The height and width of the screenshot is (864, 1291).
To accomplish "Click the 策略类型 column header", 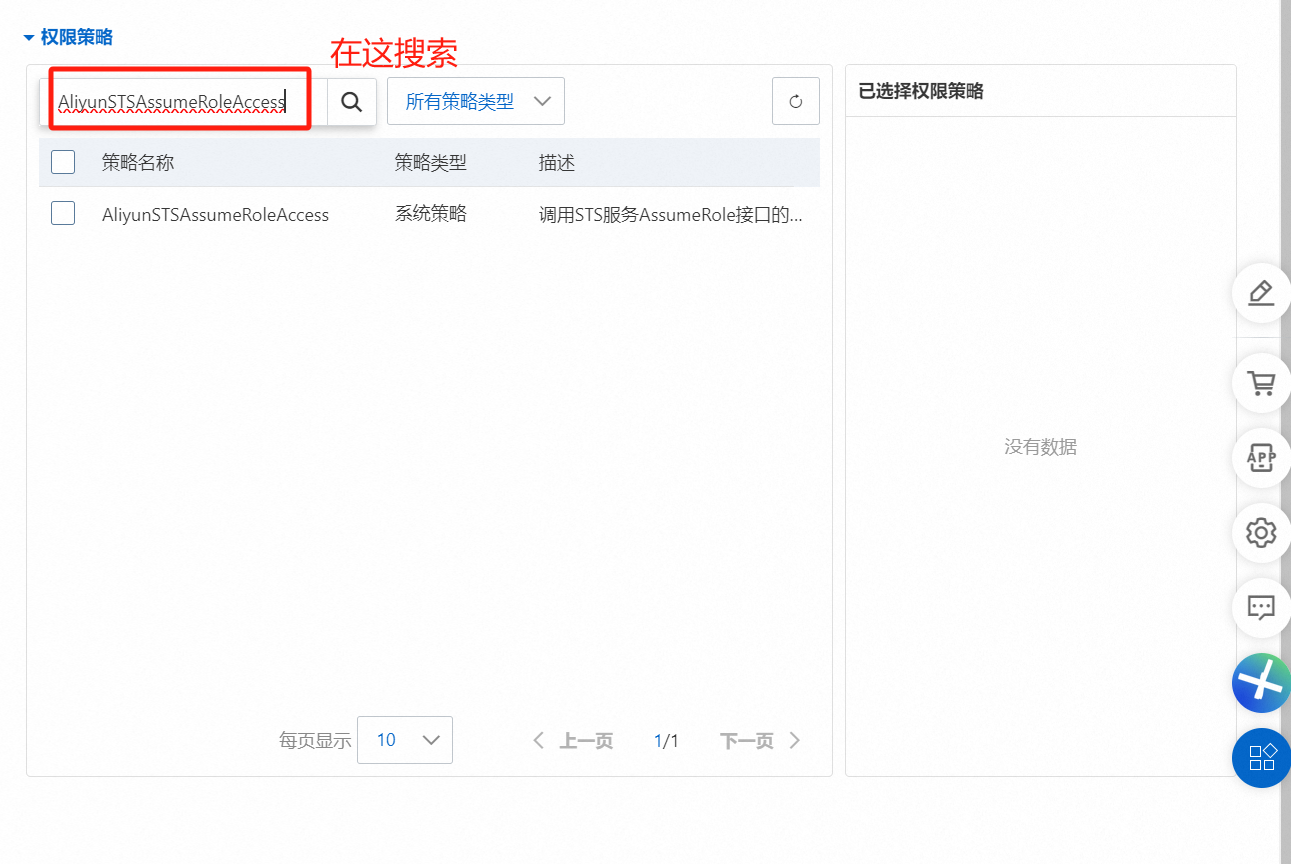I will [x=431, y=162].
